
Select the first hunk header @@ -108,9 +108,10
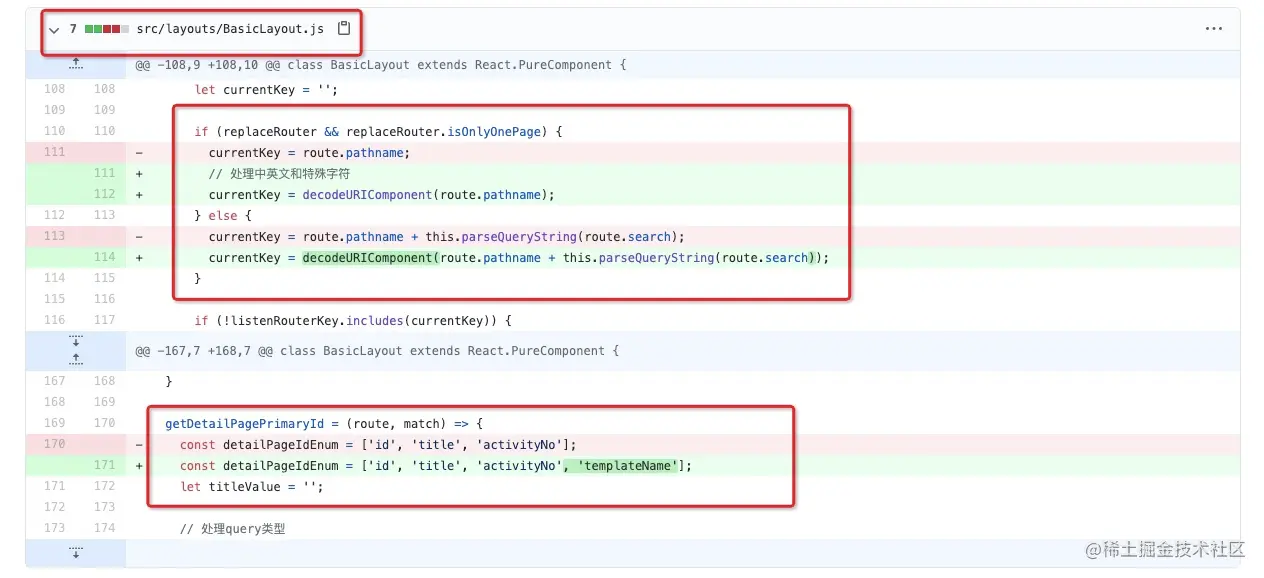tap(381, 65)
